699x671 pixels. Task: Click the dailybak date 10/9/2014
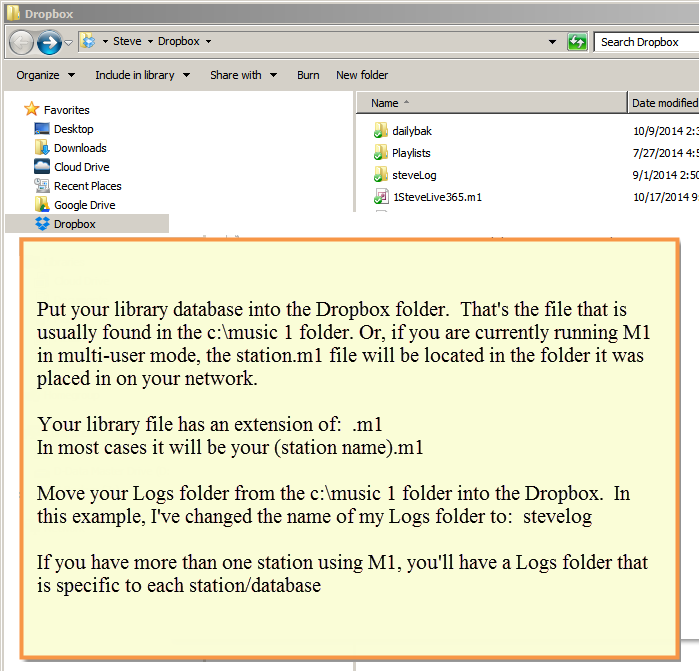tap(666, 131)
